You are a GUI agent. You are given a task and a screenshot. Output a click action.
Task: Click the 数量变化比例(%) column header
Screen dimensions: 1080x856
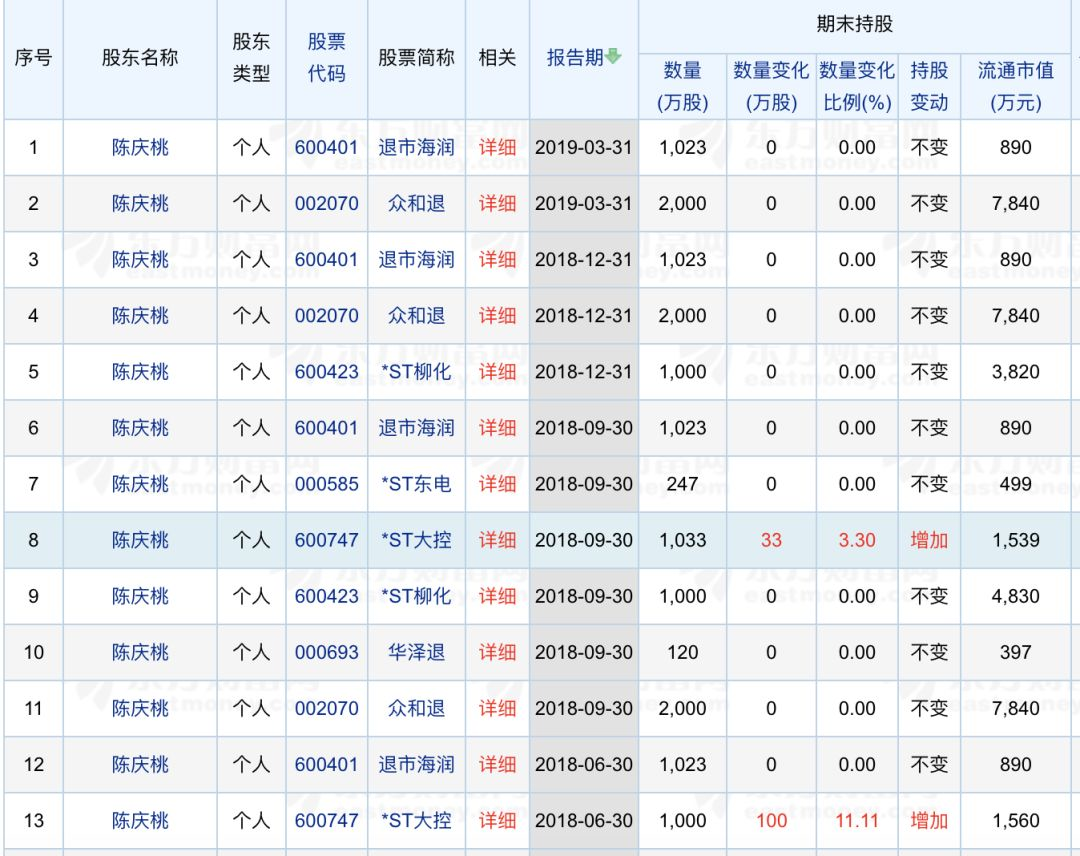click(x=856, y=86)
